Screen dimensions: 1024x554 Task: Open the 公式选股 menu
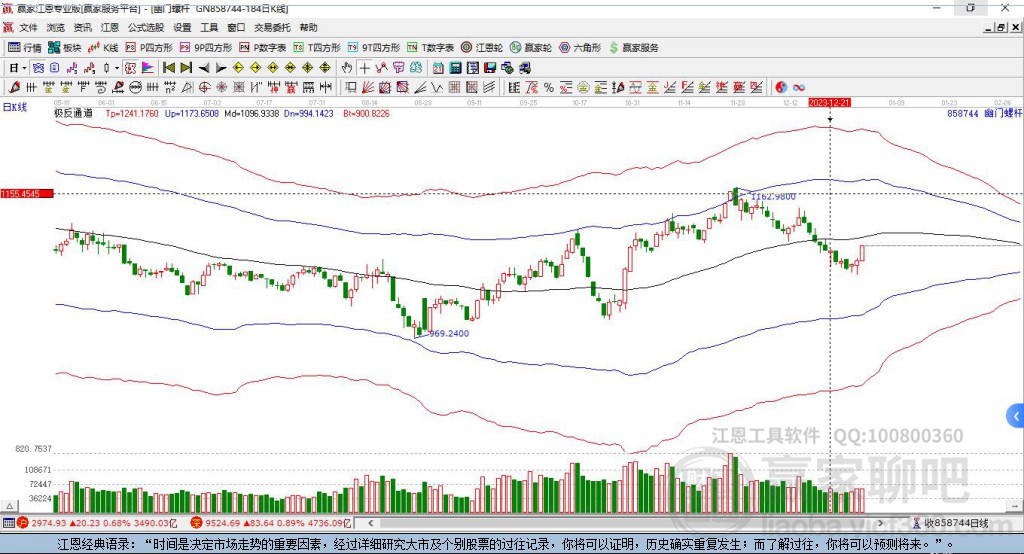pyautogui.click(x=146, y=27)
